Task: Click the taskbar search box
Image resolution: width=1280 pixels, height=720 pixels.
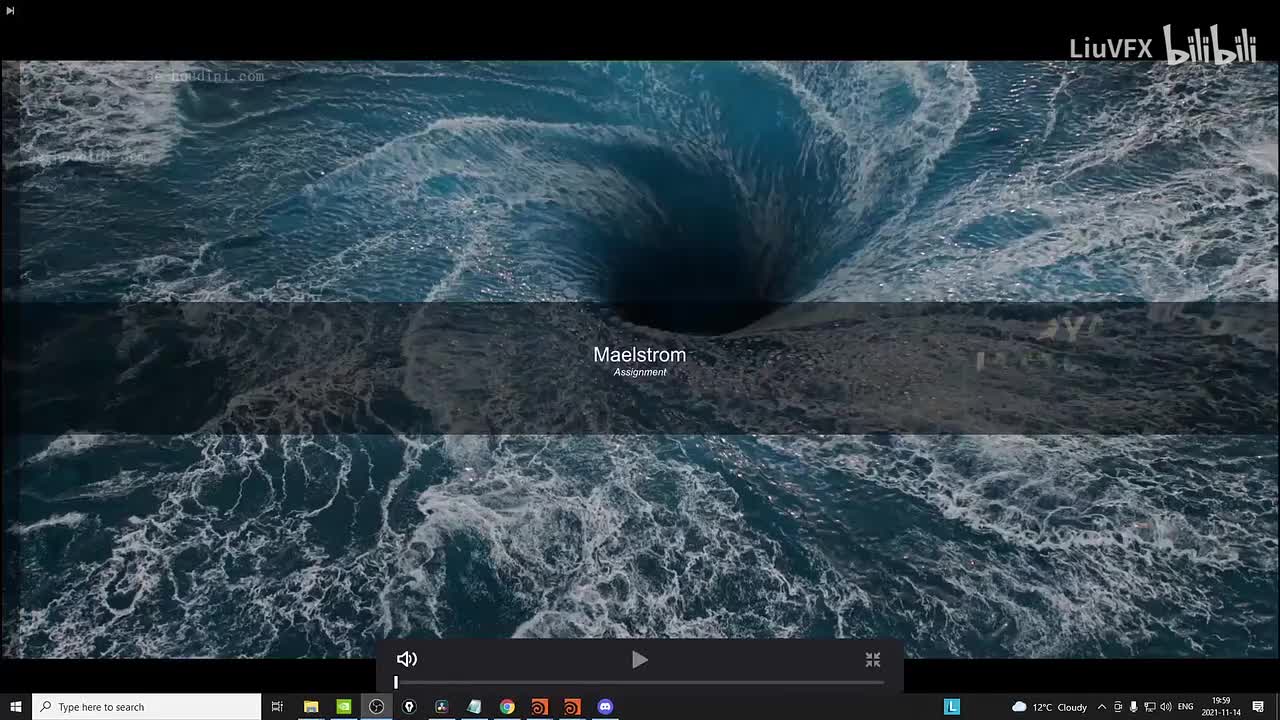Action: [x=147, y=707]
